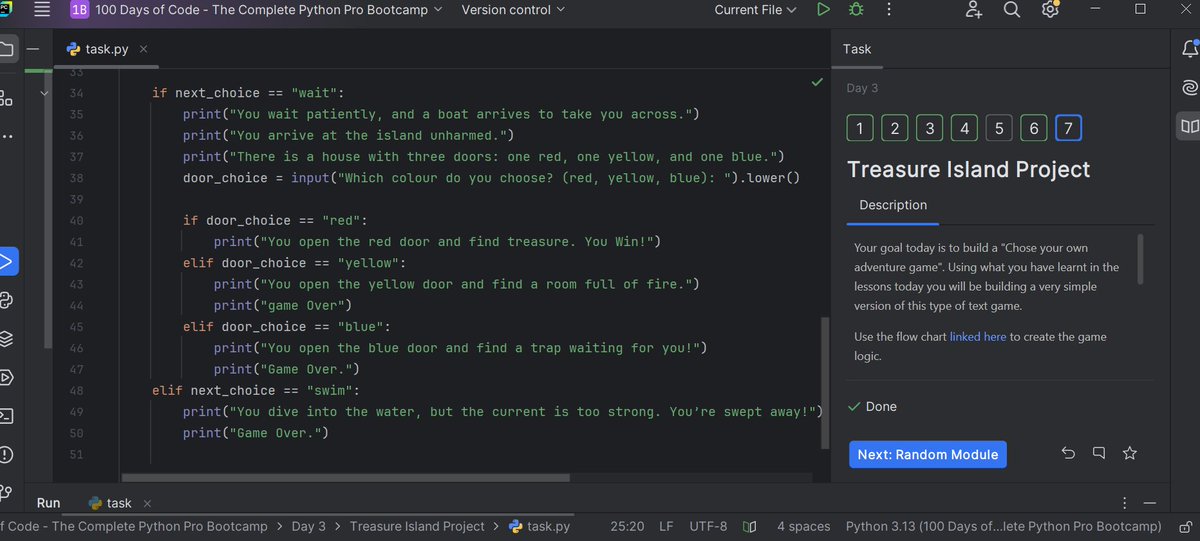This screenshot has width=1200, height=541.
Task: Open Code With Me add-user icon
Action: click(973, 10)
